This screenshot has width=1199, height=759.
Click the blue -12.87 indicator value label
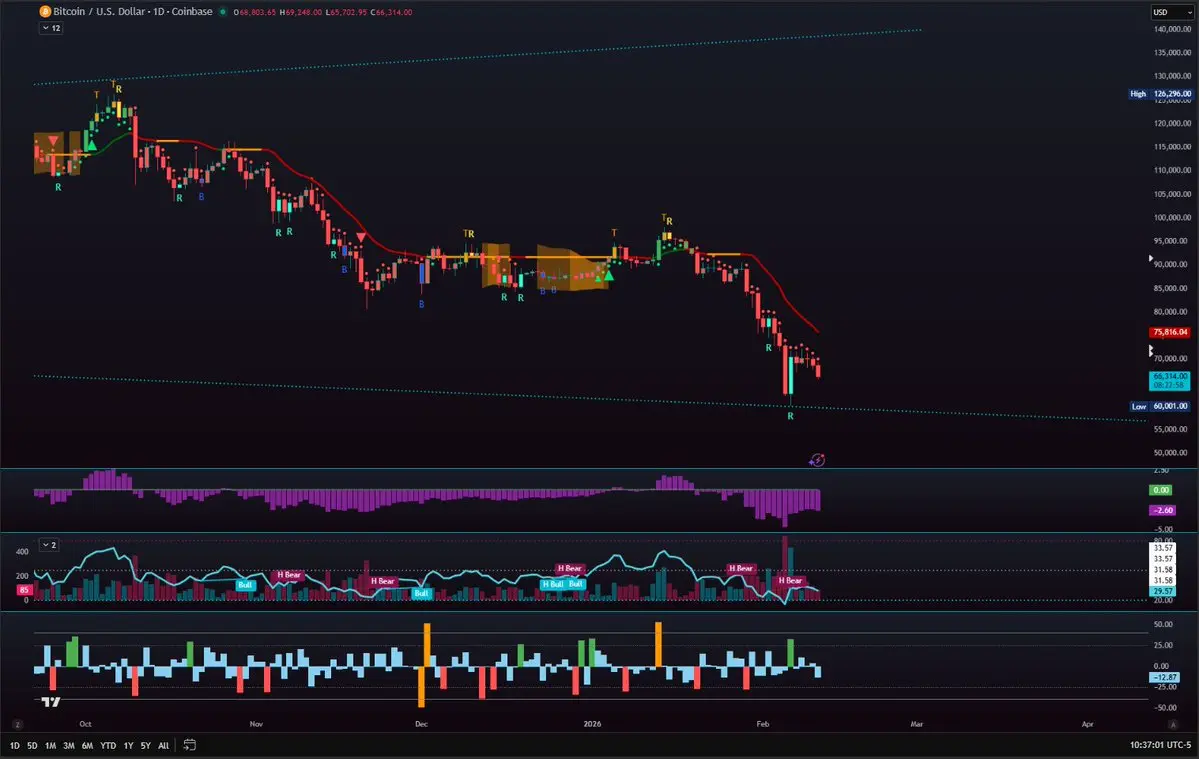pos(1165,677)
